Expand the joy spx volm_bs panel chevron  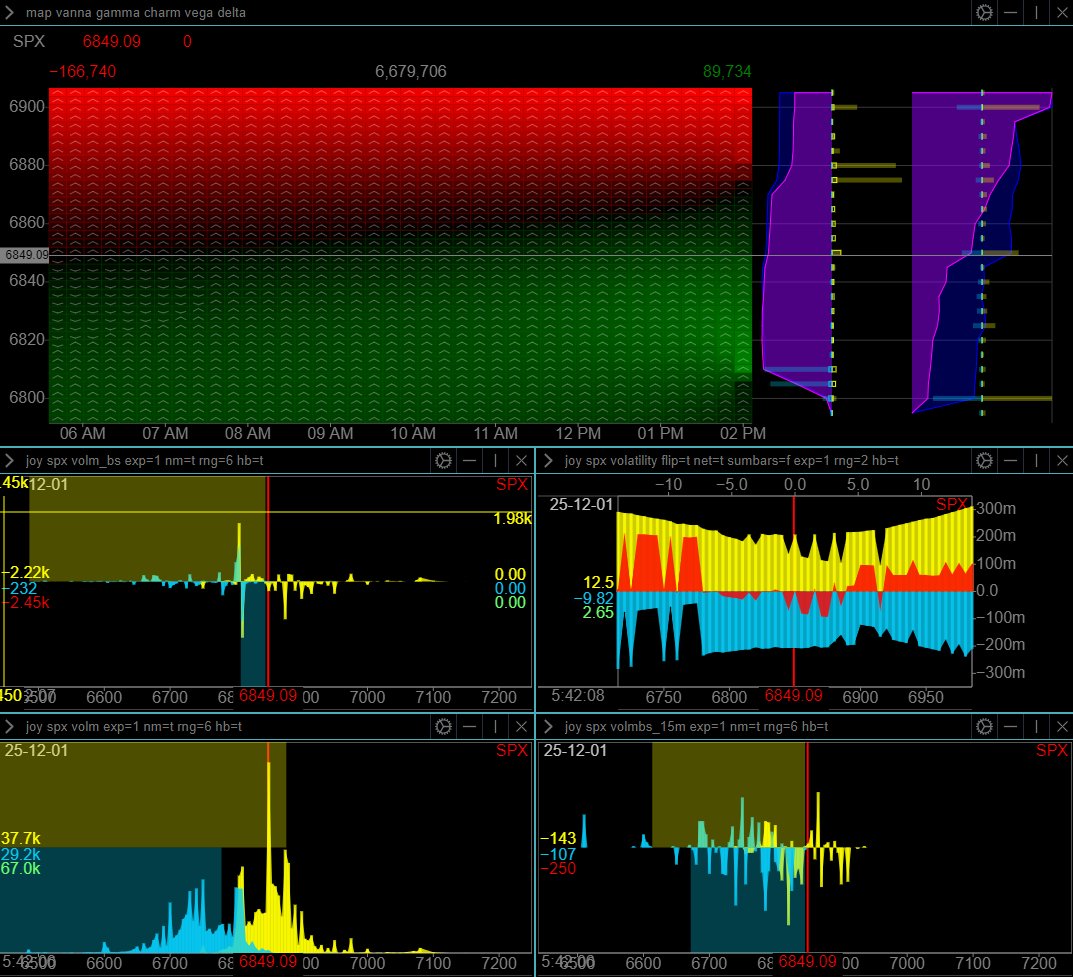[9, 461]
